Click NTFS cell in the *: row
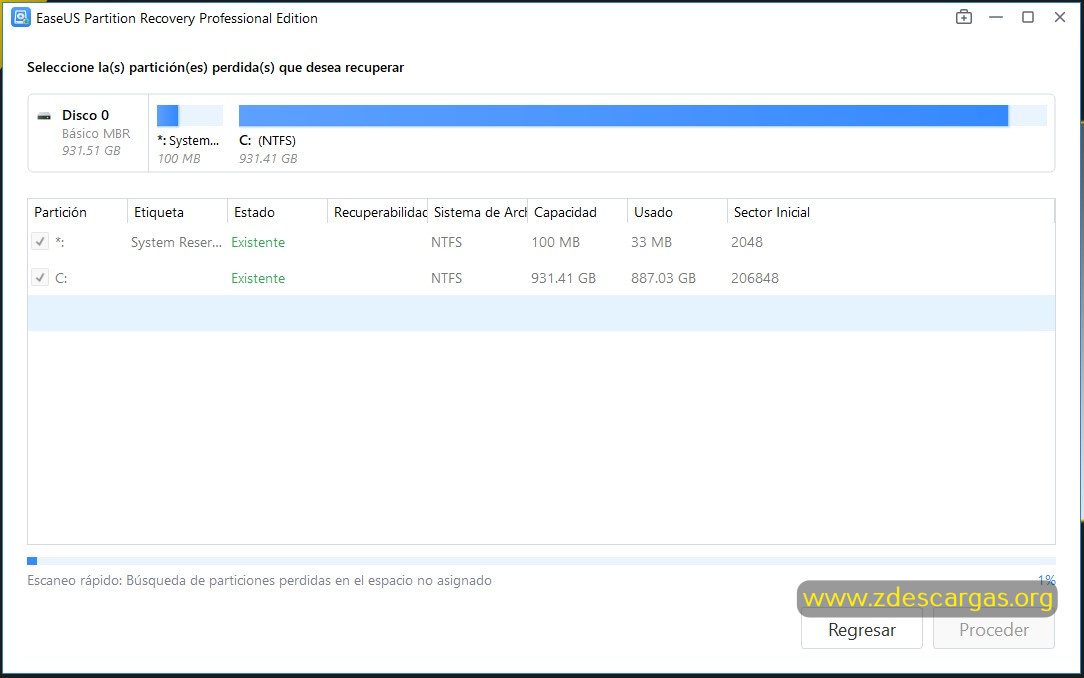1084x678 pixels. point(446,242)
